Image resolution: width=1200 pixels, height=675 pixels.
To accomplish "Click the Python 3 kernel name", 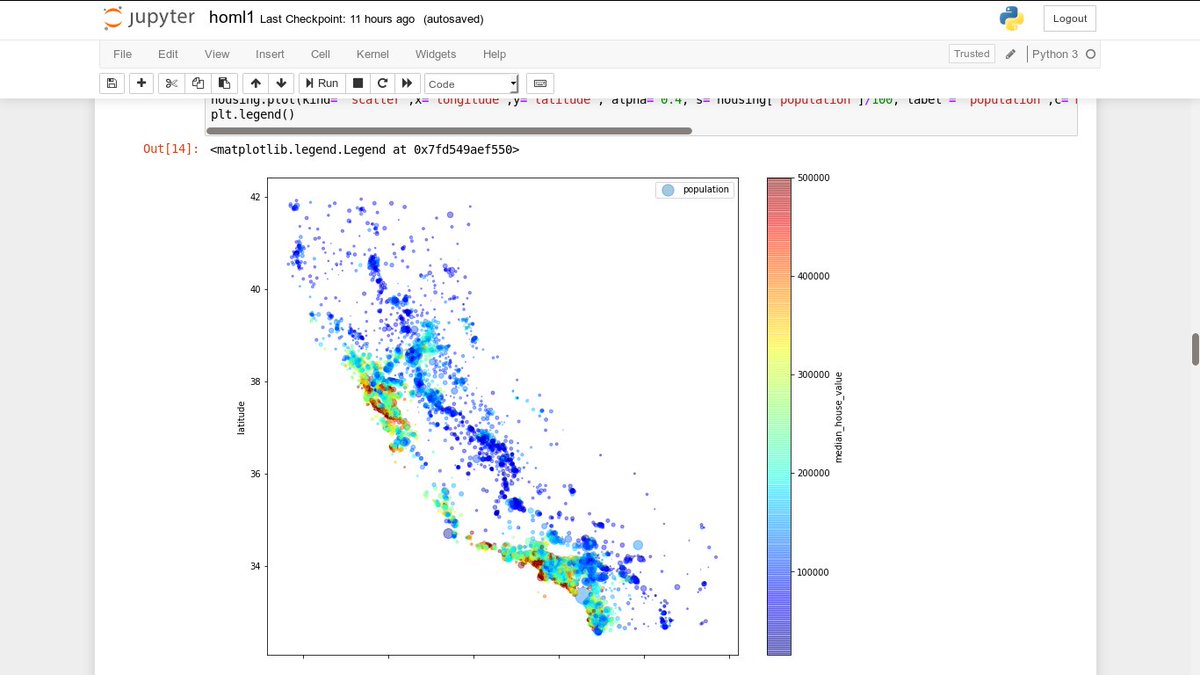I will (x=1055, y=54).
